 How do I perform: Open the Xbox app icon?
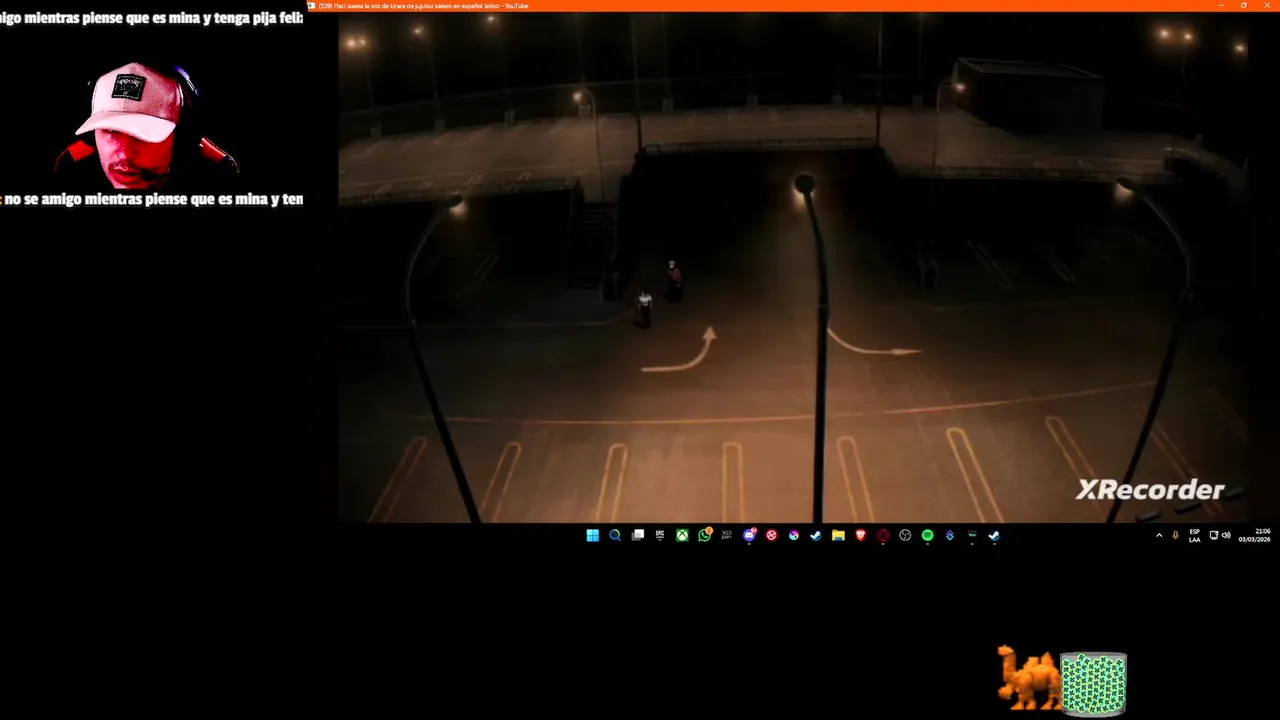click(x=682, y=535)
